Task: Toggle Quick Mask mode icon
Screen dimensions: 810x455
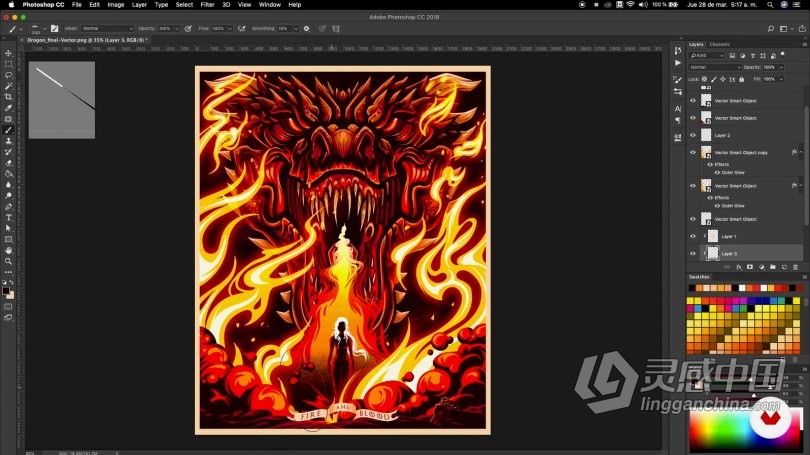Action: [x=8, y=307]
